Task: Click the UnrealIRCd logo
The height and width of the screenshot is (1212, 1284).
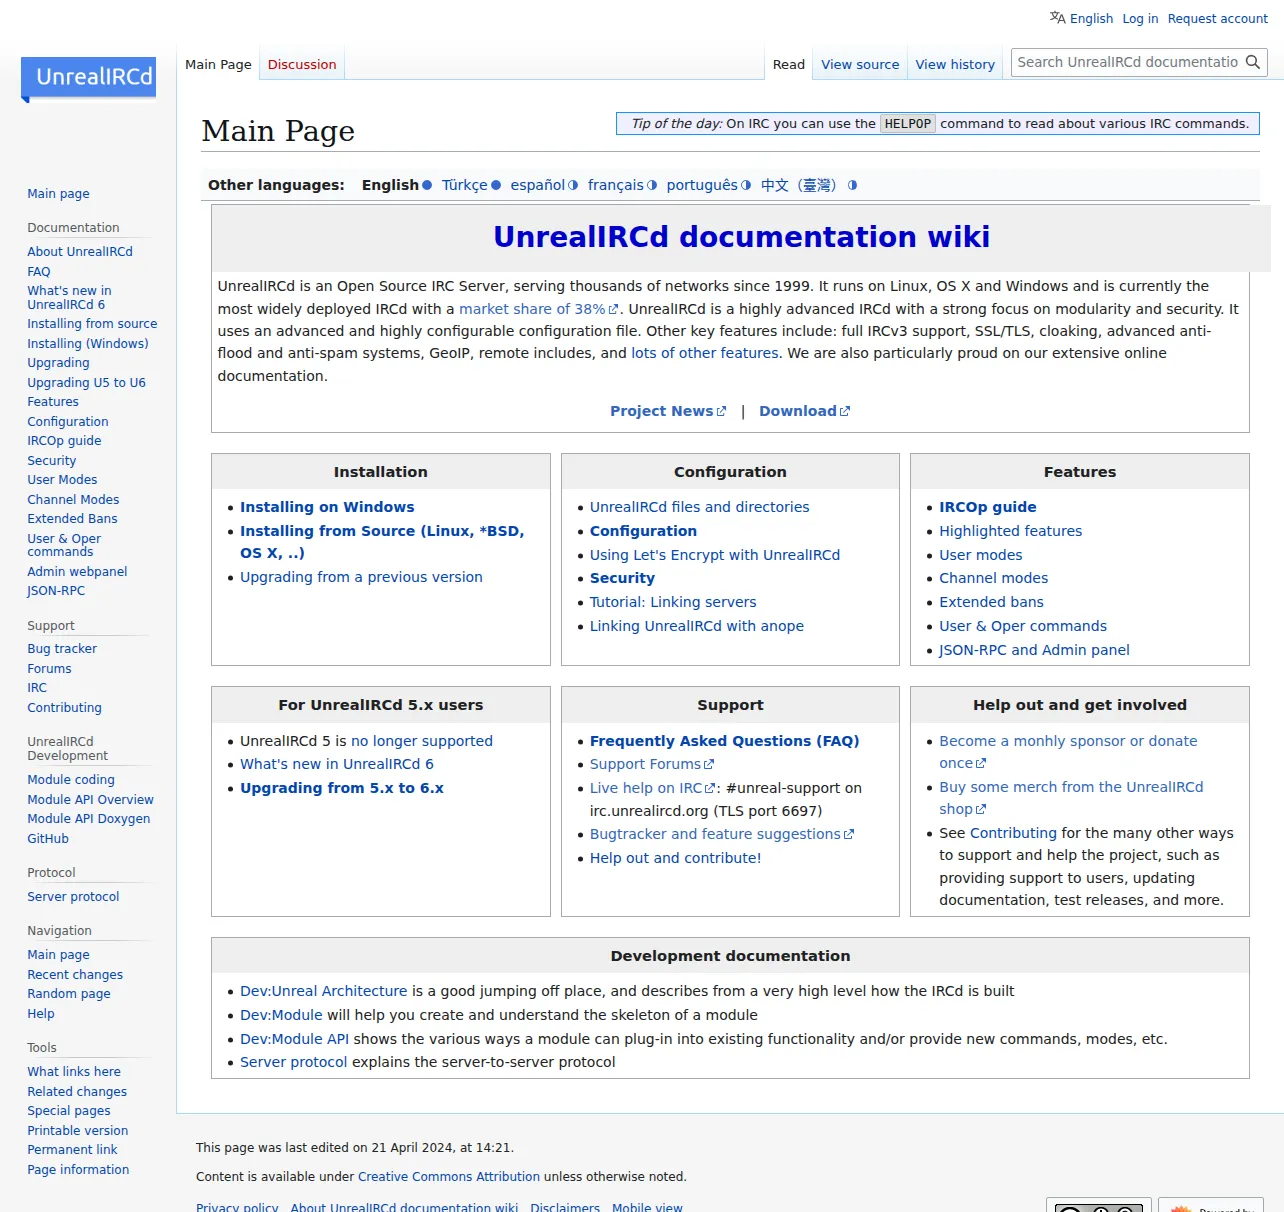Action: point(88,80)
